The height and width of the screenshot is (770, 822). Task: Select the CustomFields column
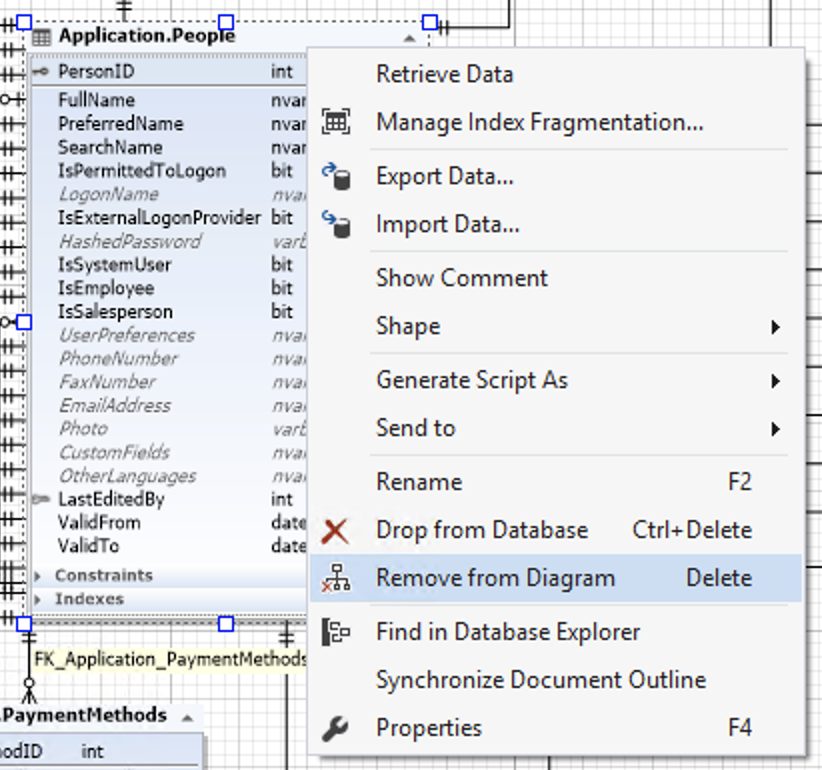pyautogui.click(x=169, y=452)
